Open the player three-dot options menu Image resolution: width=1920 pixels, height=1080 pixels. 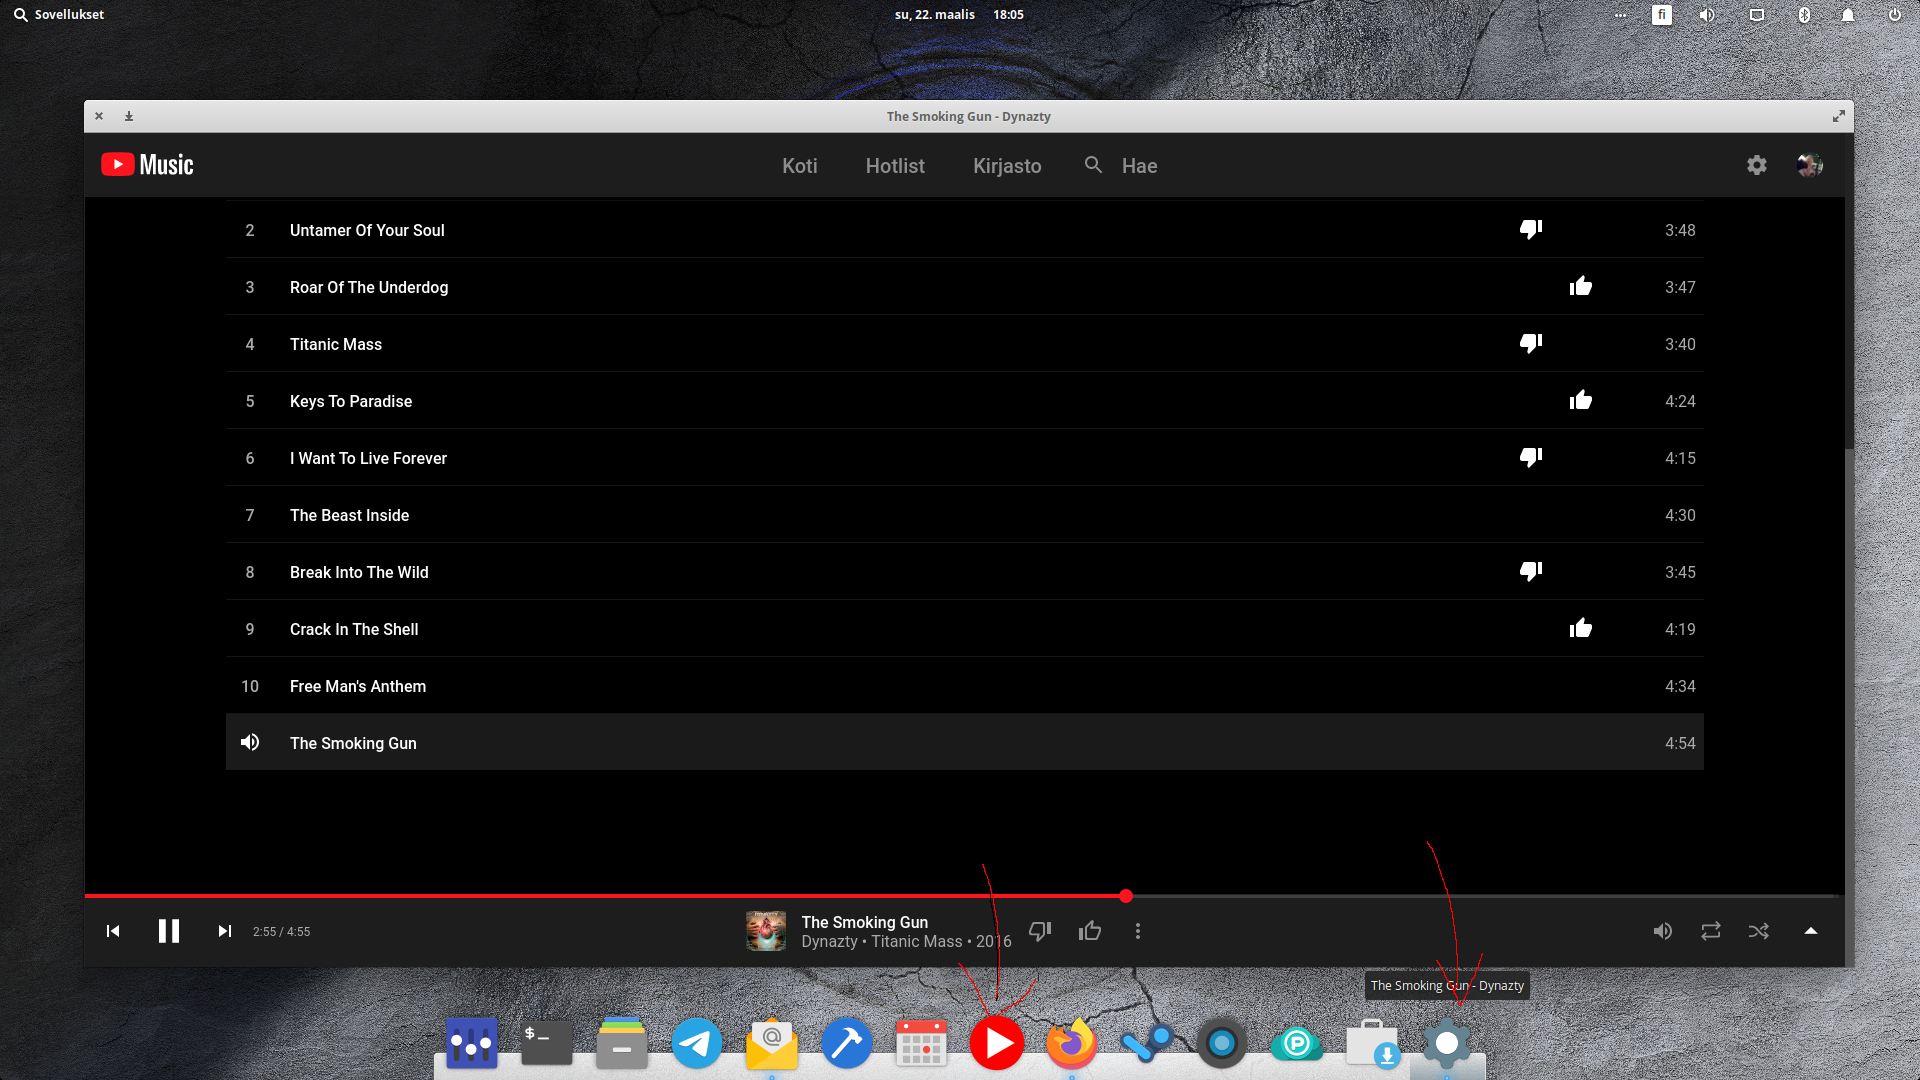coord(1138,931)
